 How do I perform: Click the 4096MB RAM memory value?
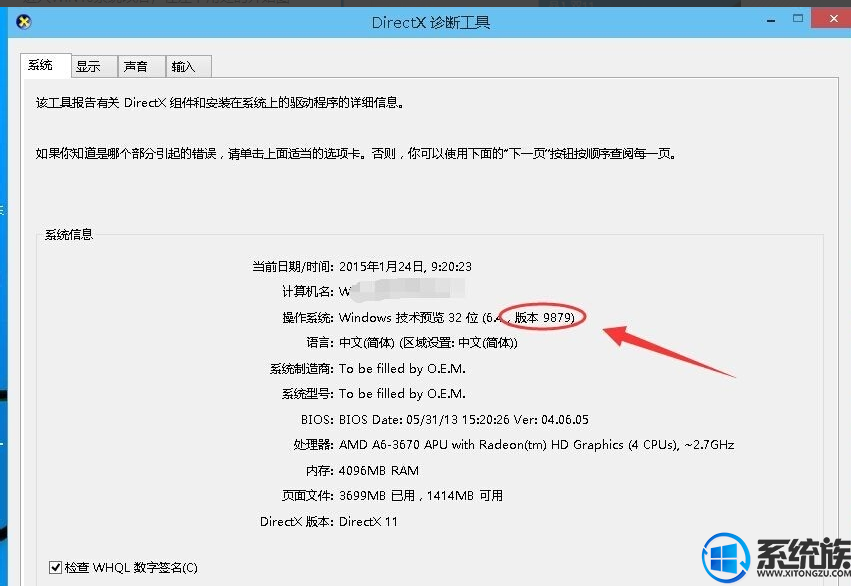[379, 470]
